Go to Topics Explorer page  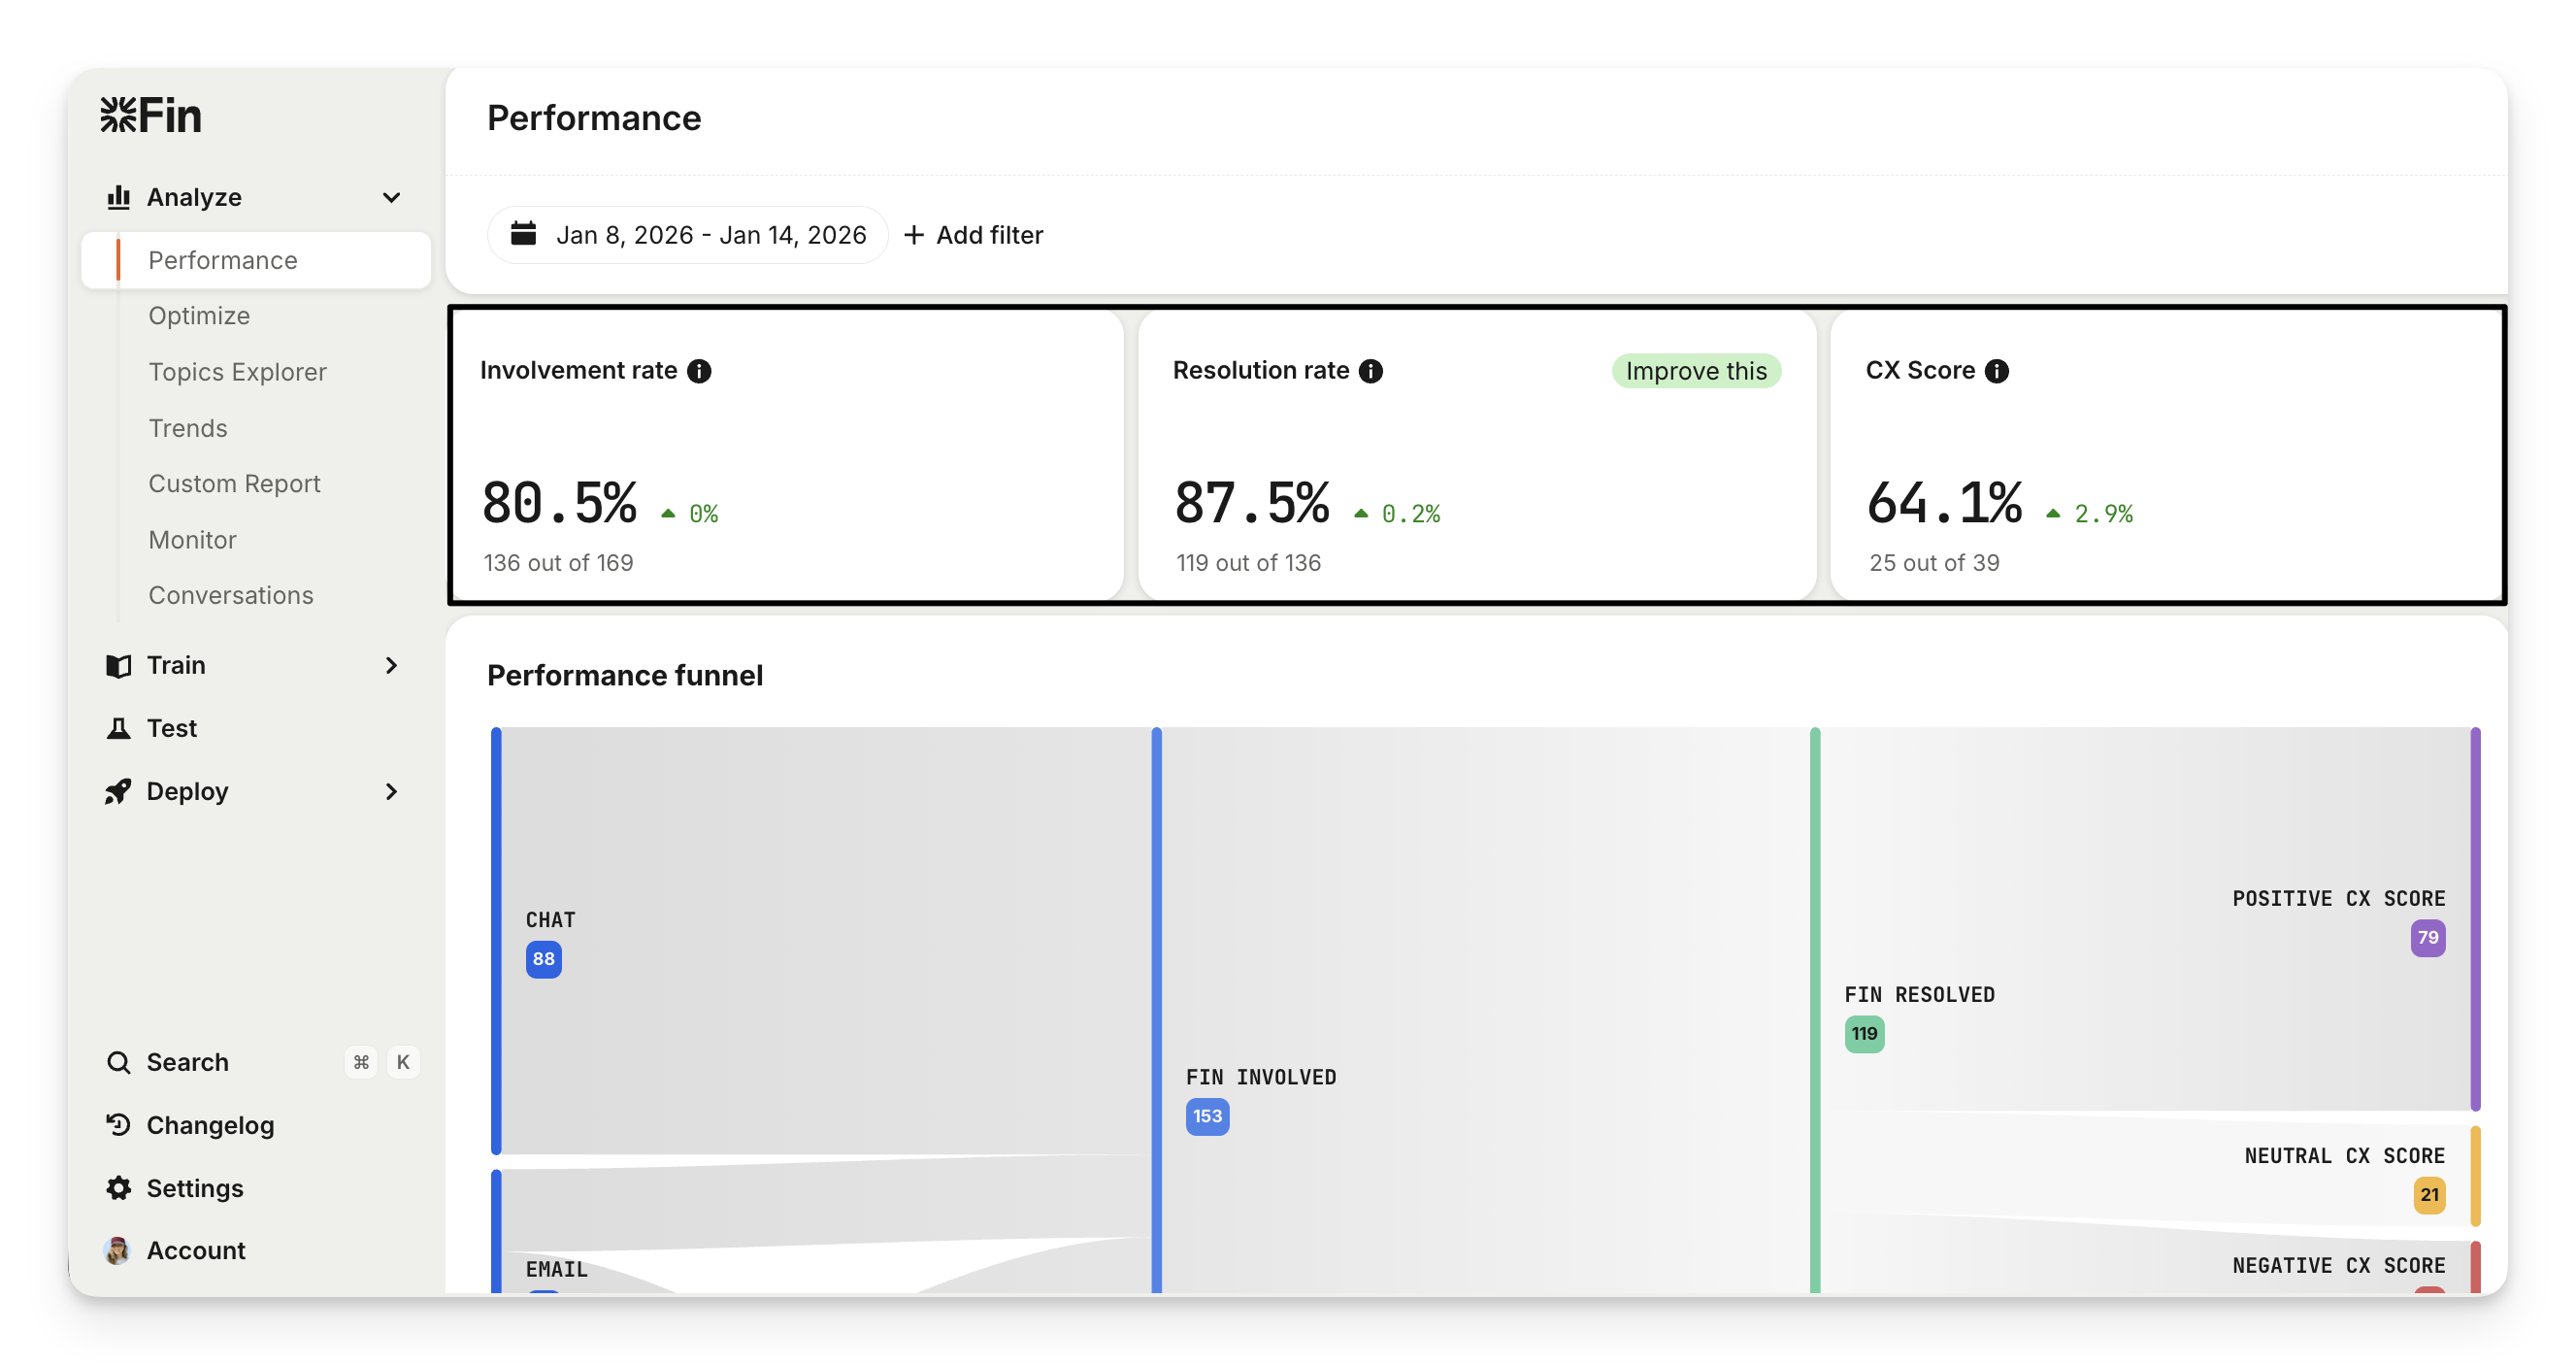coord(237,372)
